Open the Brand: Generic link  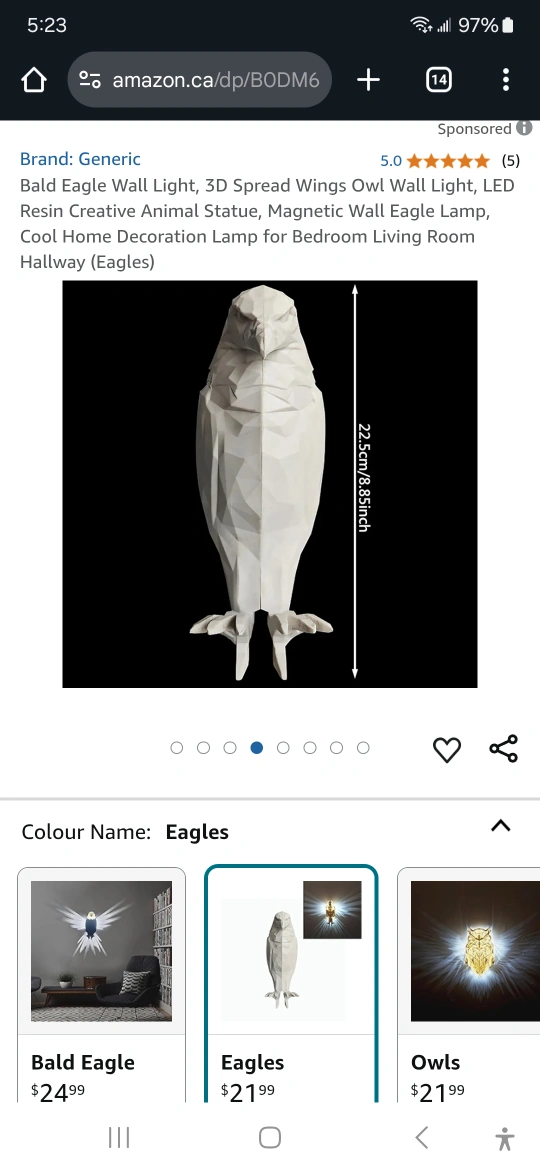(x=80, y=159)
